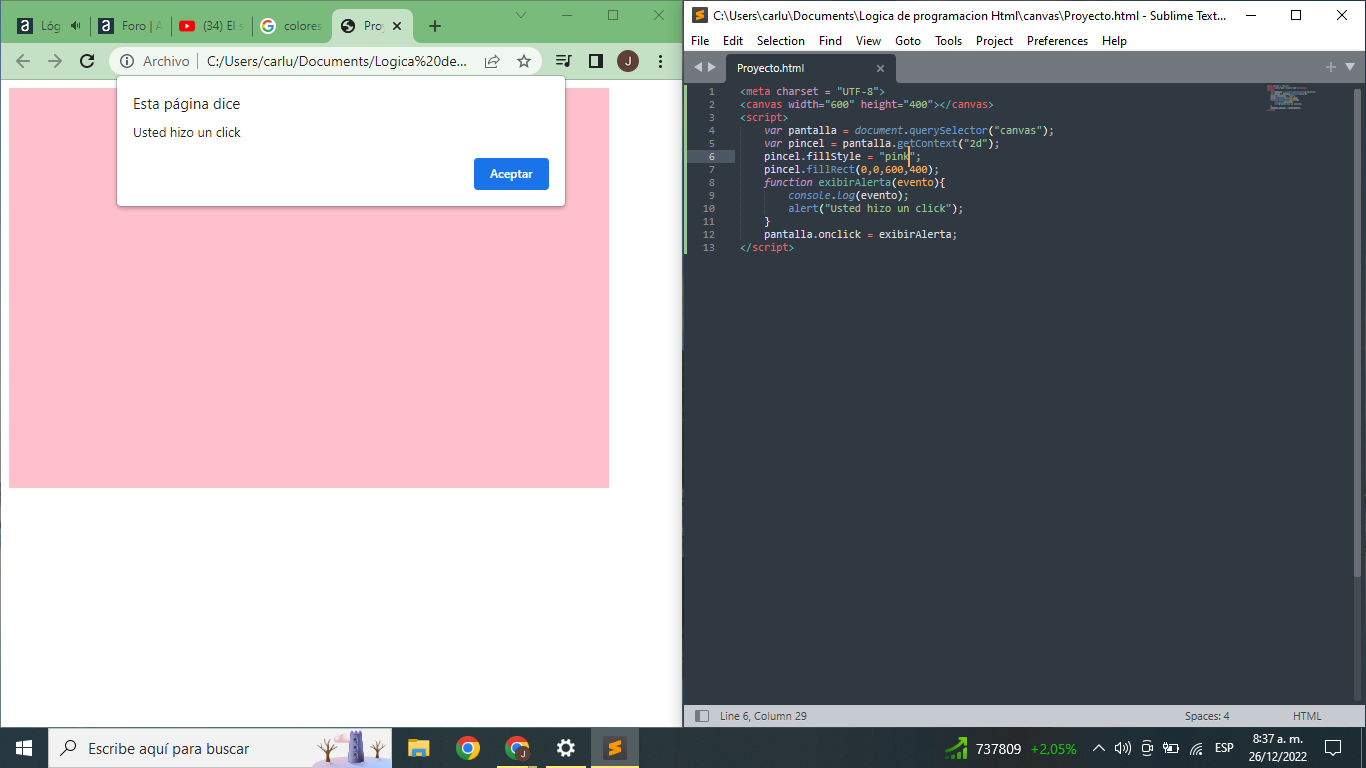Viewport: 1366px width, 768px height.
Task: Open Sublime Text Tools menu
Action: [x=948, y=41]
